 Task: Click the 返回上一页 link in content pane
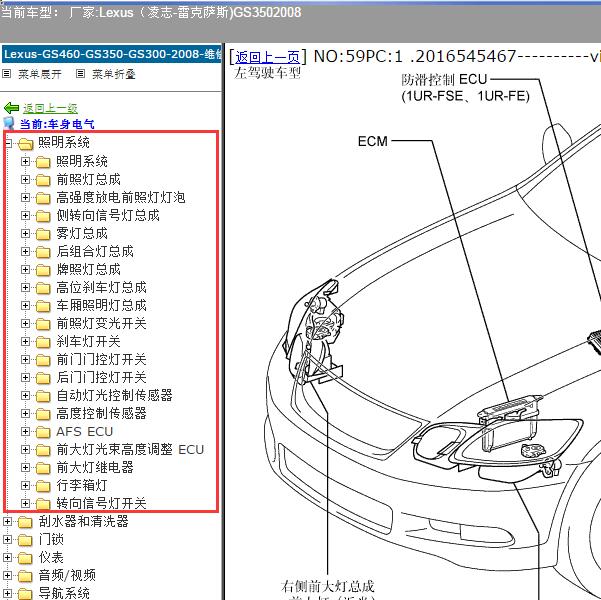(x=268, y=57)
